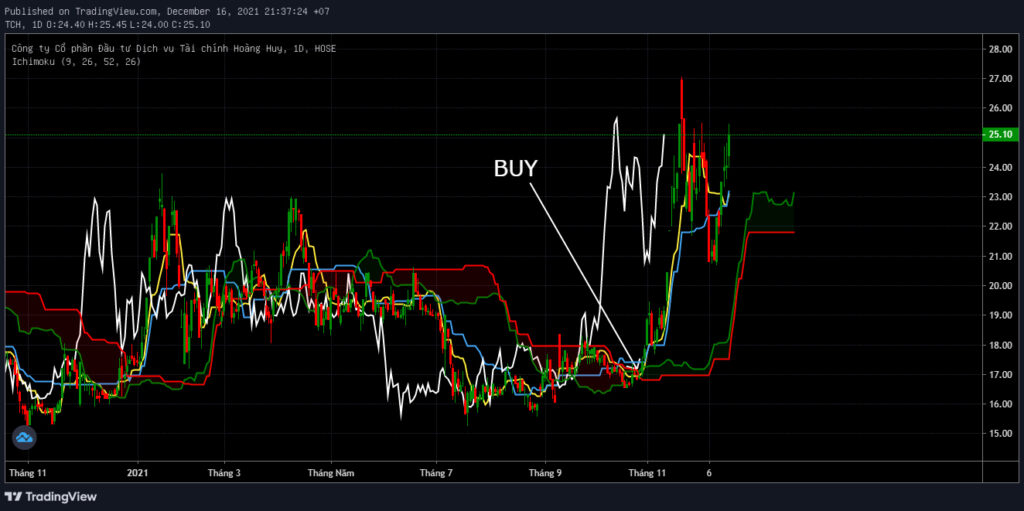
Task: Click the 27.00 price axis label
Action: pyautogui.click(x=999, y=79)
